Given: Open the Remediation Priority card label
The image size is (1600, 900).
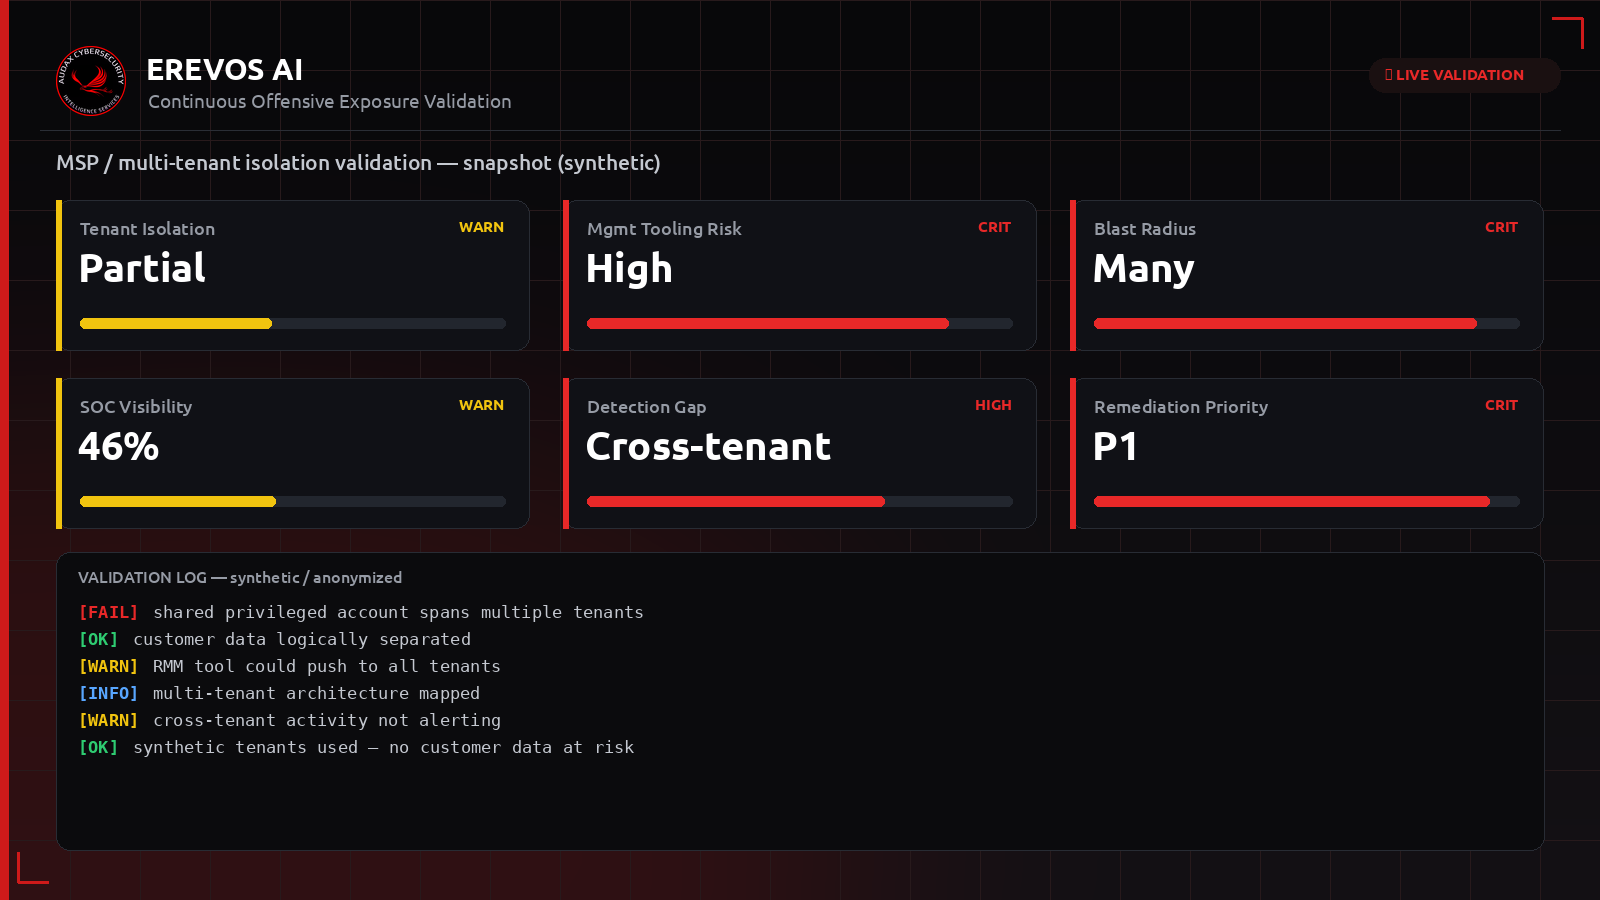Looking at the screenshot, I should (1181, 407).
